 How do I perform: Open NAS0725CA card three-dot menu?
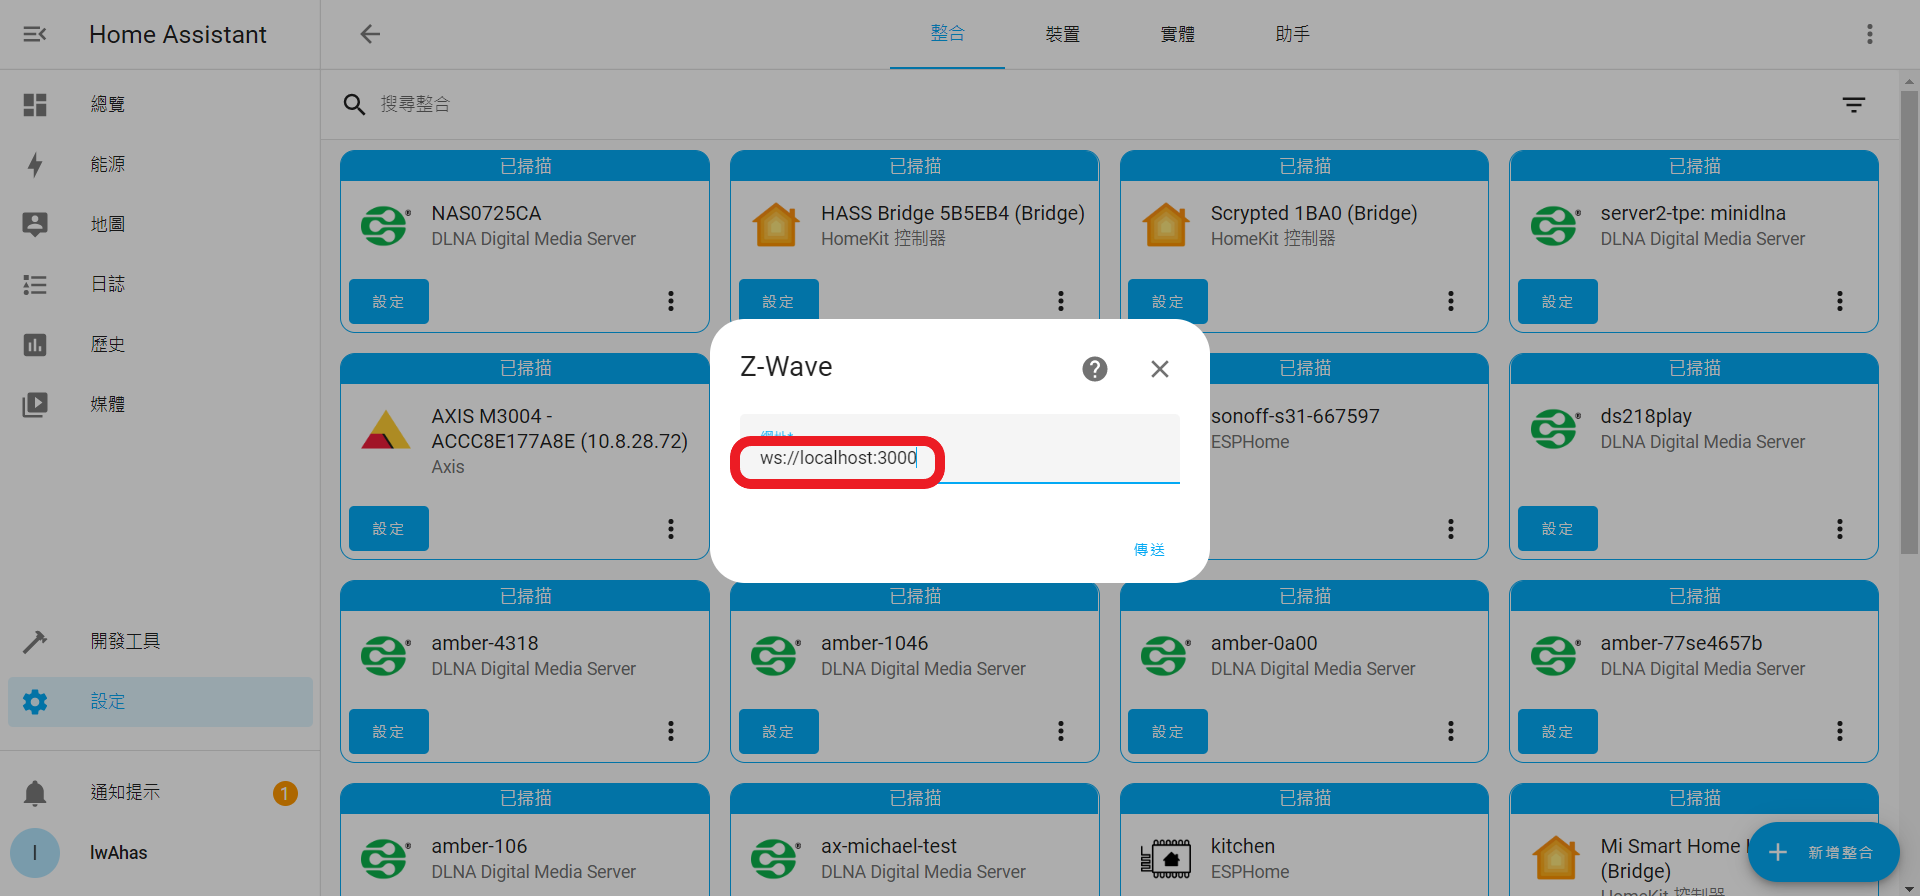[671, 301]
